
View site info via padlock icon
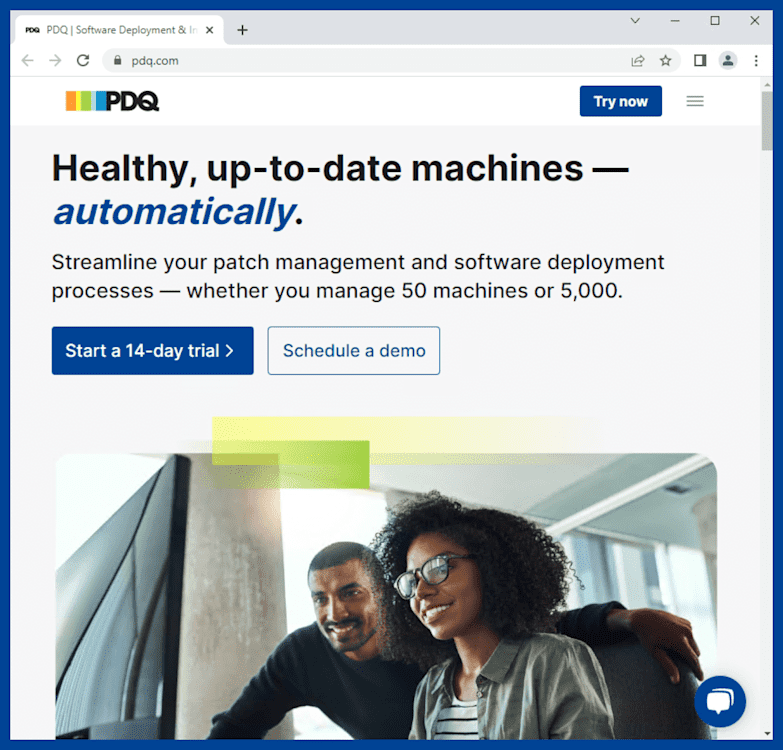click(117, 60)
